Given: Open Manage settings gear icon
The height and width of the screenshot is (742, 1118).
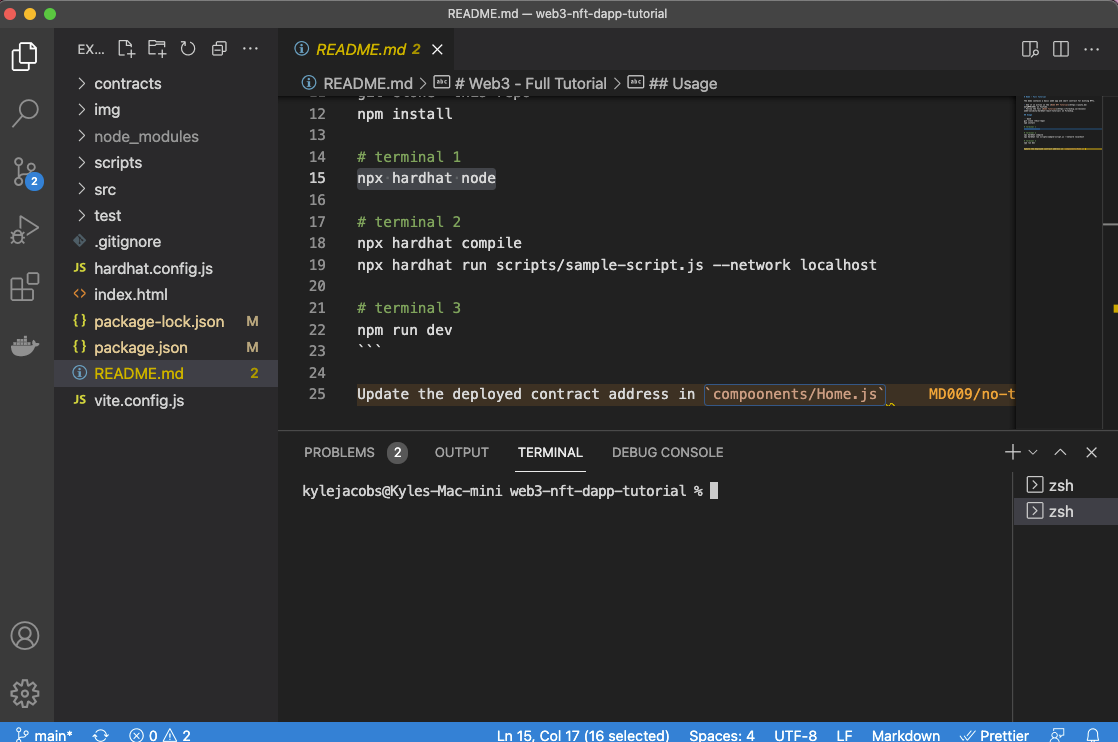Looking at the screenshot, I should click(x=25, y=692).
